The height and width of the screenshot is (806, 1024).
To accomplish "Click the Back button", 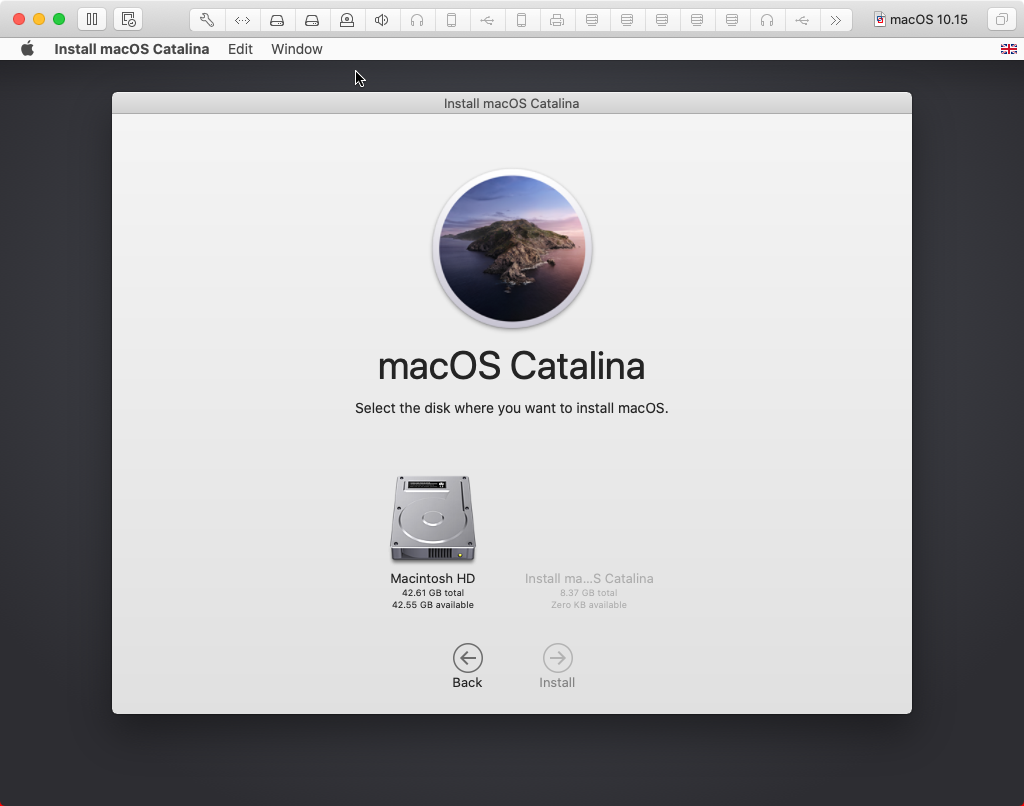I will click(x=467, y=660).
